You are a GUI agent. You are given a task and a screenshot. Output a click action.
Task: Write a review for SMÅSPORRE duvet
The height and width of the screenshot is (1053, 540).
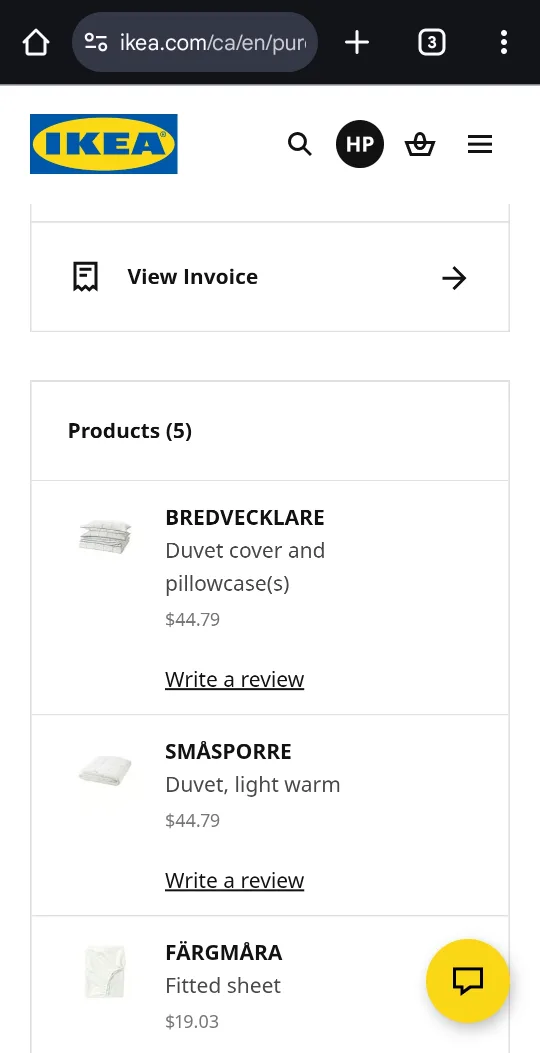(x=234, y=880)
